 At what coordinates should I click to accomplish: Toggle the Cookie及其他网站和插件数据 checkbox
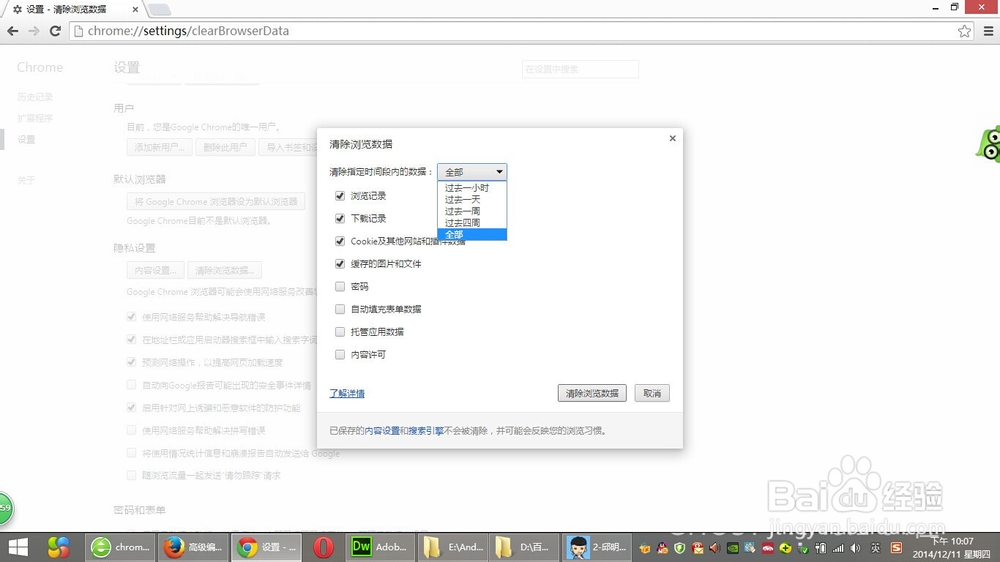(340, 241)
